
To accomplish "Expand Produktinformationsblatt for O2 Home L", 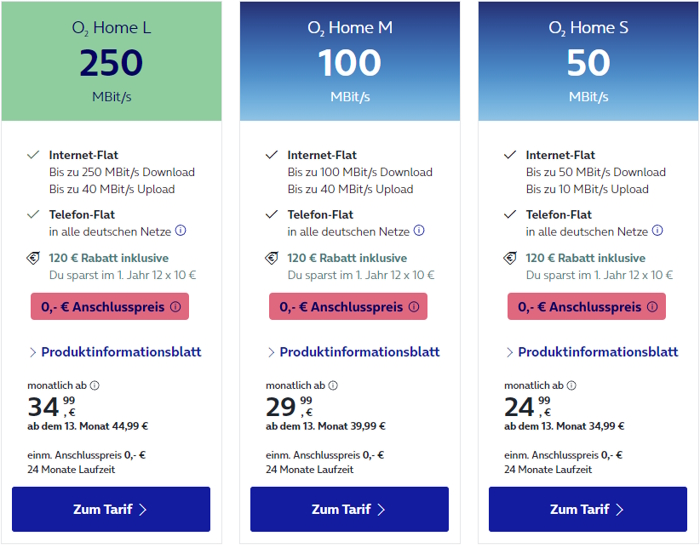I will pyautogui.click(x=115, y=352).
